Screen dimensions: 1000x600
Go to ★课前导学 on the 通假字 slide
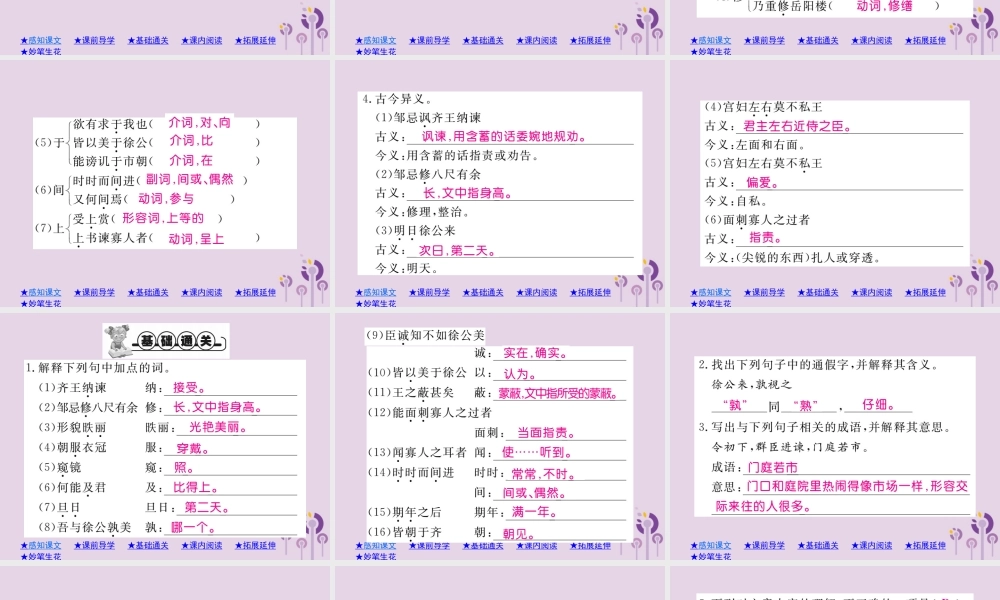[x=764, y=546]
